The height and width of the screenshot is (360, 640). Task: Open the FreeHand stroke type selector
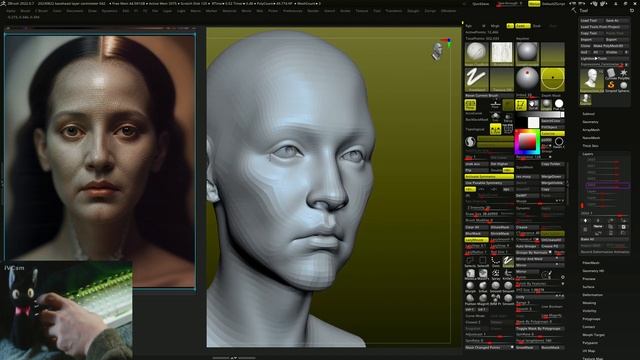476,79
